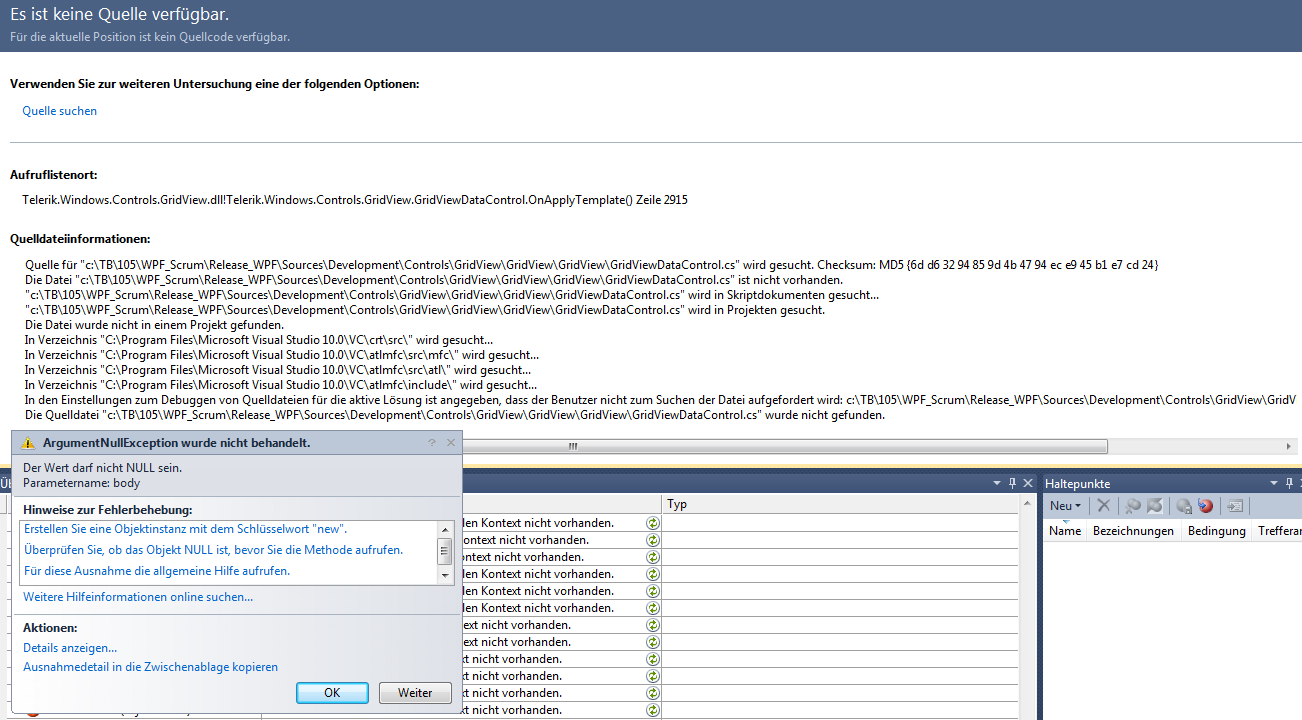Click the Haltepunkte panel title
This screenshot has height=720, width=1302.
[1078, 483]
